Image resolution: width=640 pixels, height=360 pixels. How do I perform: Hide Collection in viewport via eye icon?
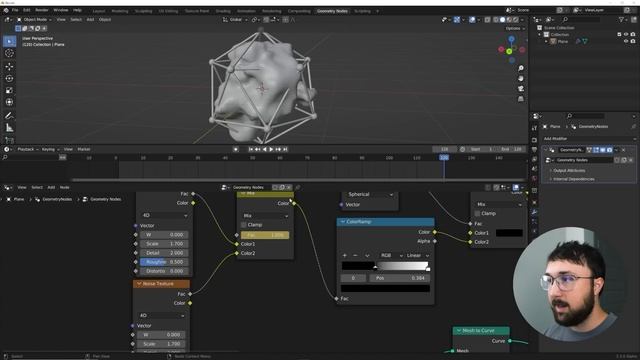(x=626, y=35)
